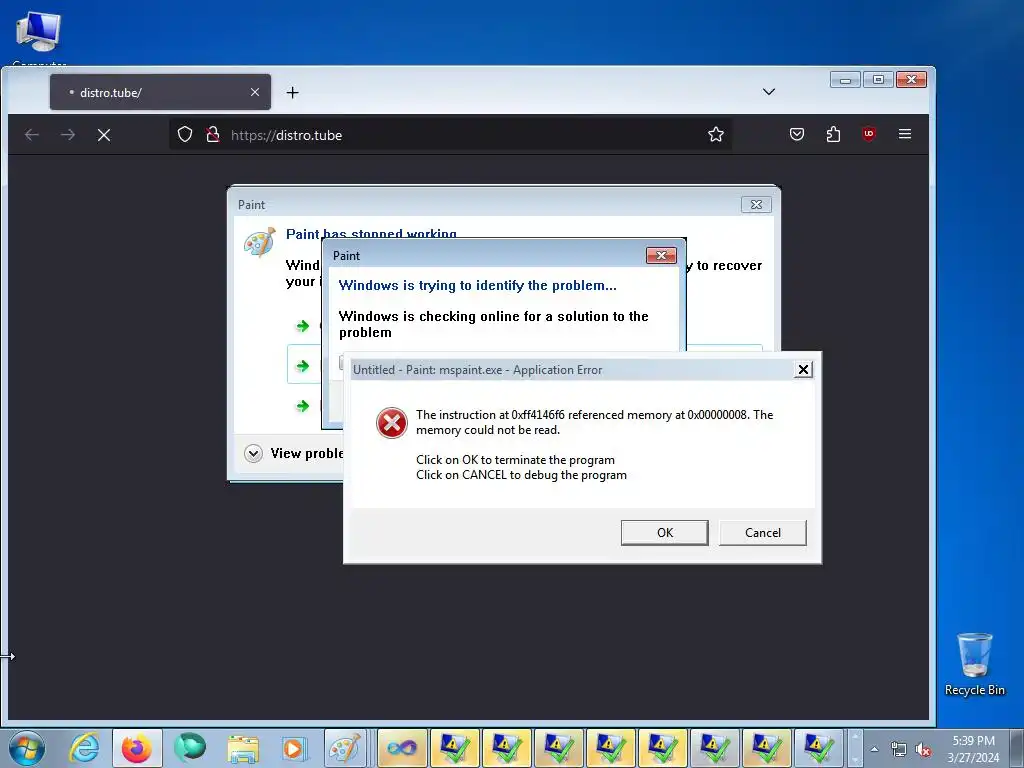
Task: Bookmark this page with the star icon
Action: (716, 135)
